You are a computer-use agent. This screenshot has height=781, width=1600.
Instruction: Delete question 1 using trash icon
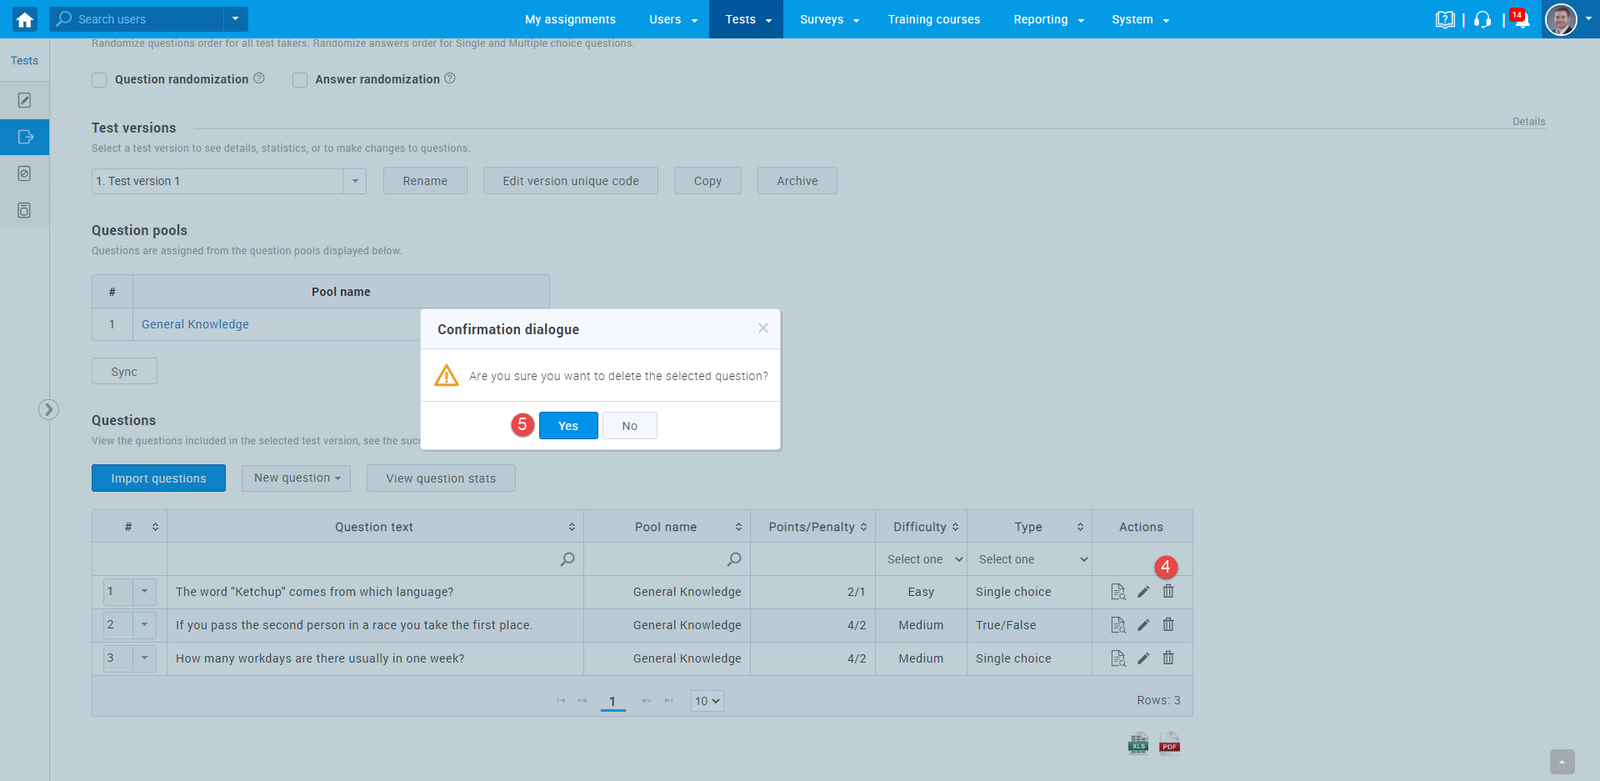click(x=1168, y=592)
